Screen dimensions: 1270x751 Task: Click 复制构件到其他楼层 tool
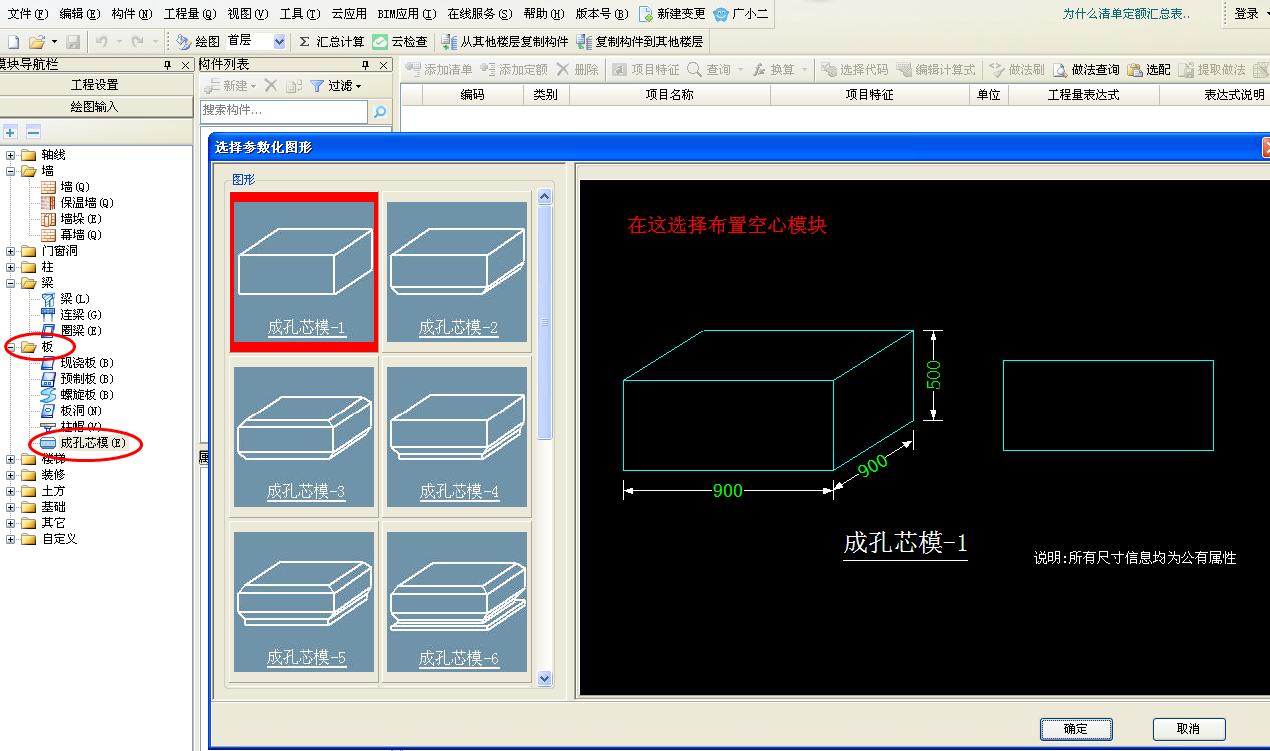click(640, 42)
